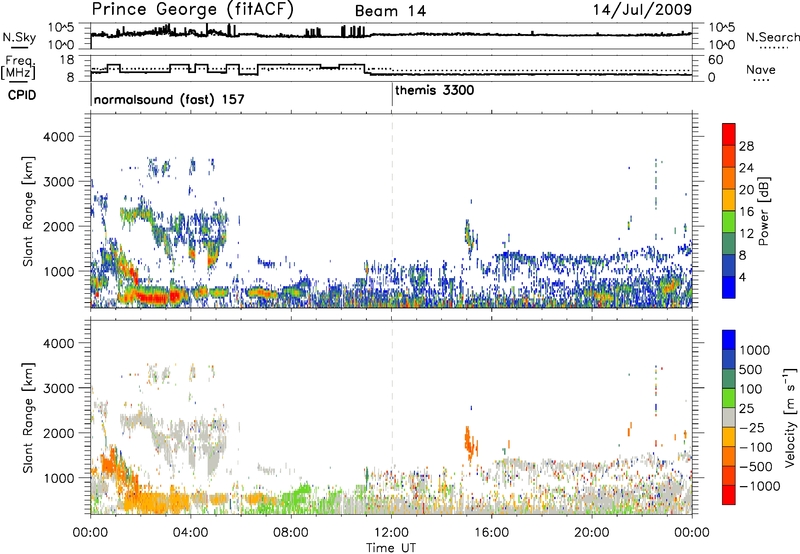Click the "Time UT" axis title
The image size is (800, 554).
pos(391,548)
